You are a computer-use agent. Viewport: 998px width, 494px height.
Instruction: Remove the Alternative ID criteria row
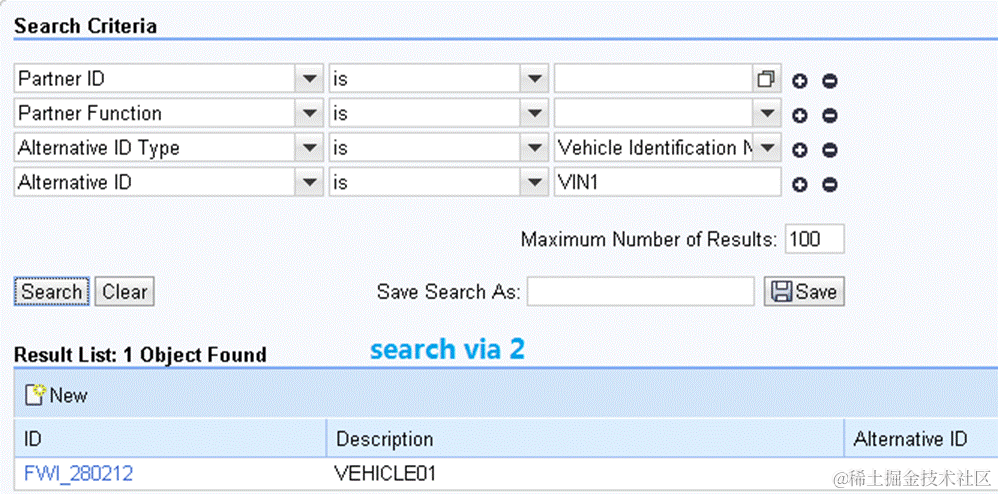pos(829,185)
